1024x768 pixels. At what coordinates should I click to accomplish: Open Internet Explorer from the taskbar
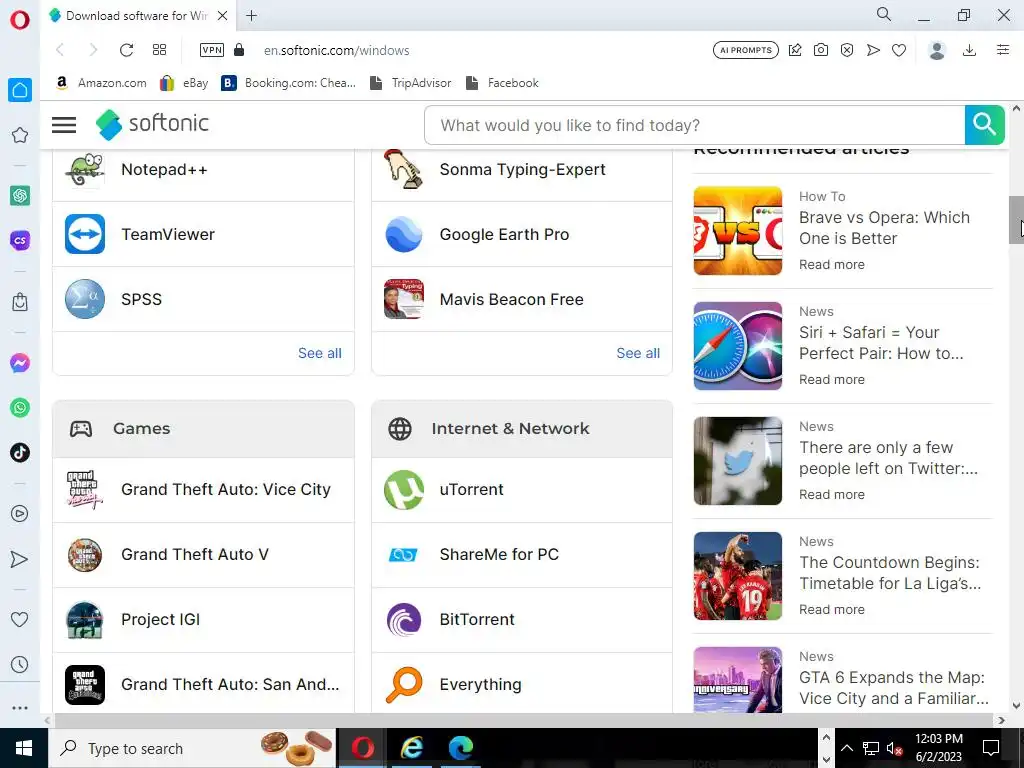pyautogui.click(x=411, y=748)
